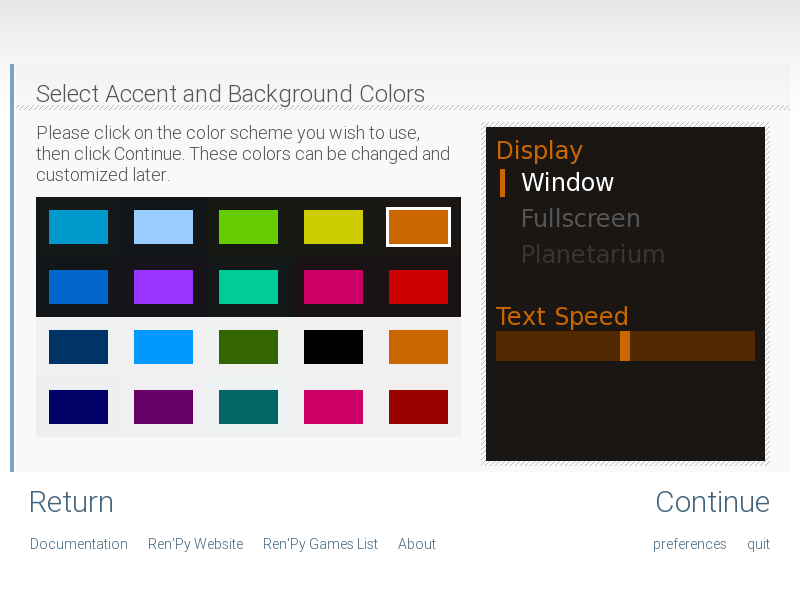Click the Return button
The width and height of the screenshot is (800, 600).
[71, 502]
